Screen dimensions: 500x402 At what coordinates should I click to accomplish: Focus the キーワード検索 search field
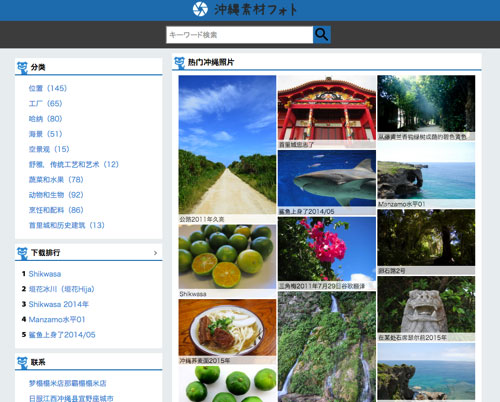pos(240,35)
